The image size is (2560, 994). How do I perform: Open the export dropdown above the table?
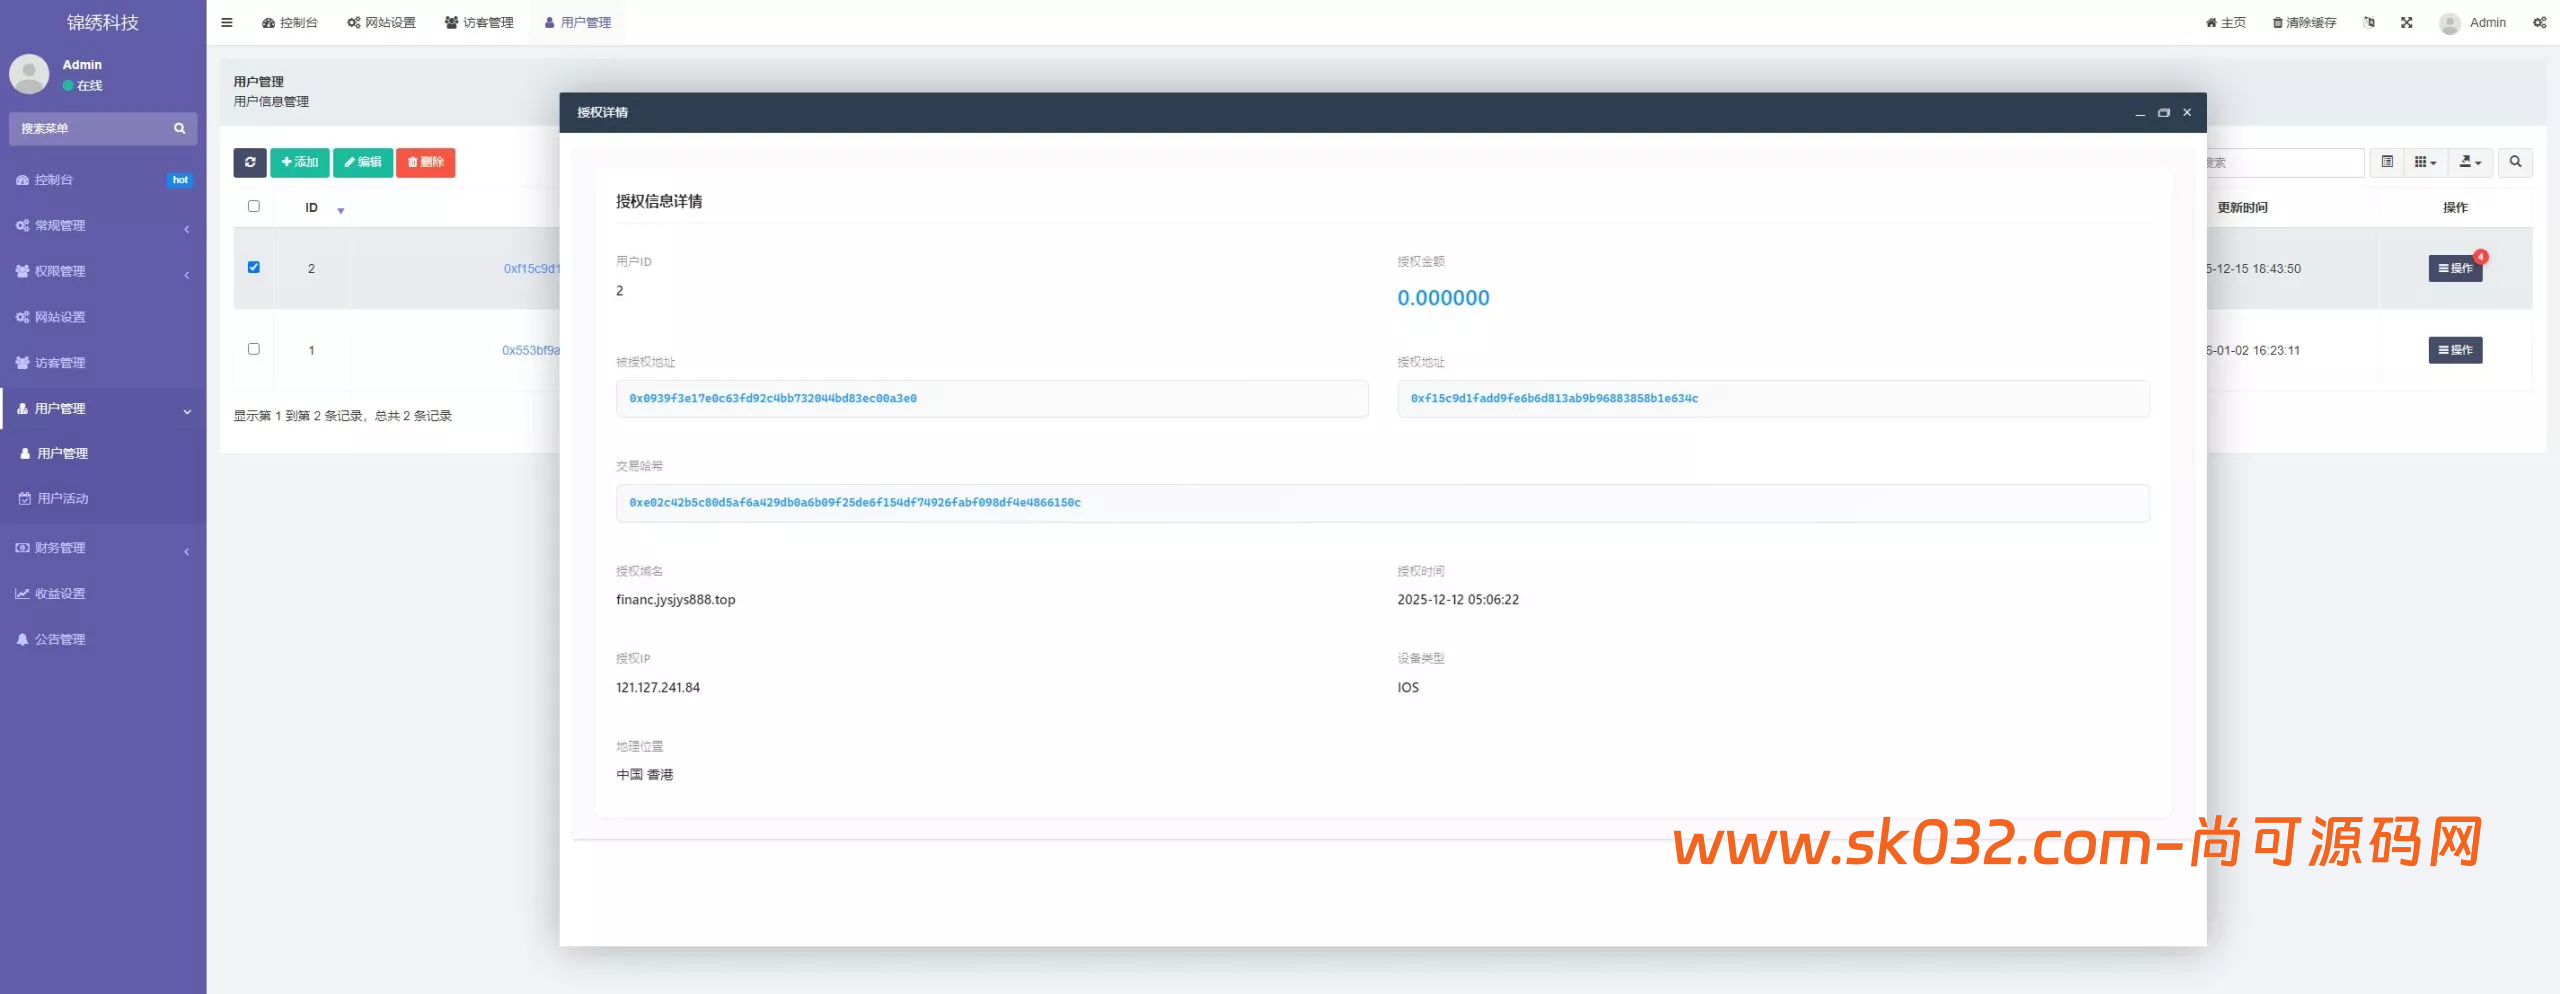[2468, 162]
